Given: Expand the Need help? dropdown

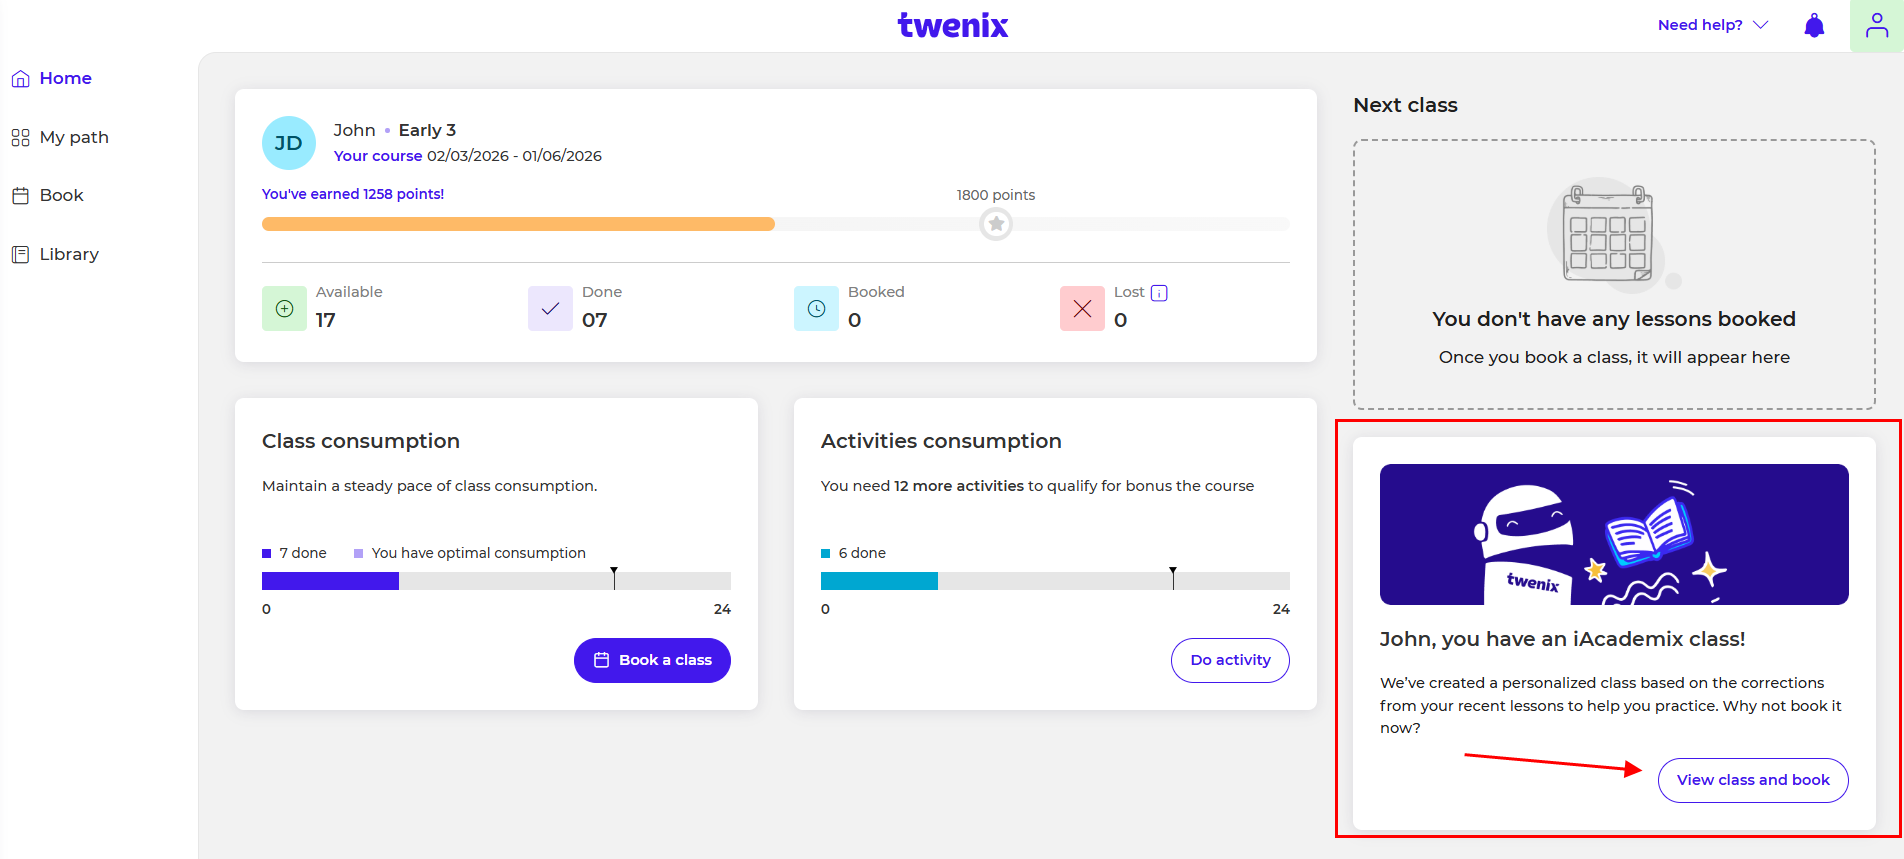Looking at the screenshot, I should 1712,25.
